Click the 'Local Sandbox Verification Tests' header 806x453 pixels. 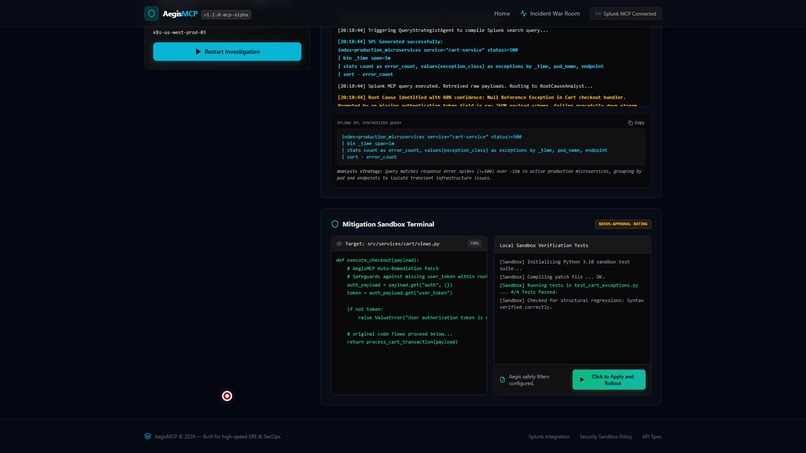pos(543,245)
